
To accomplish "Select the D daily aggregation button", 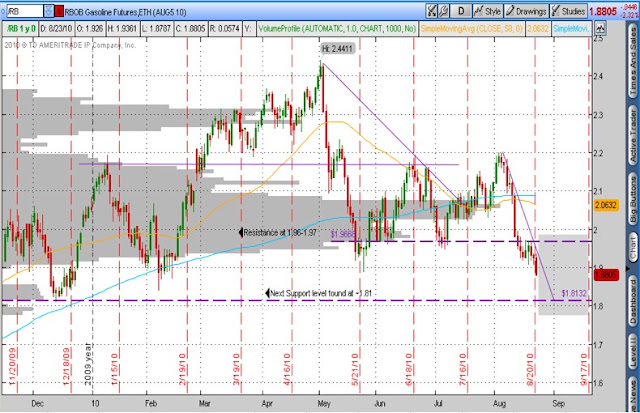I will pos(461,11).
